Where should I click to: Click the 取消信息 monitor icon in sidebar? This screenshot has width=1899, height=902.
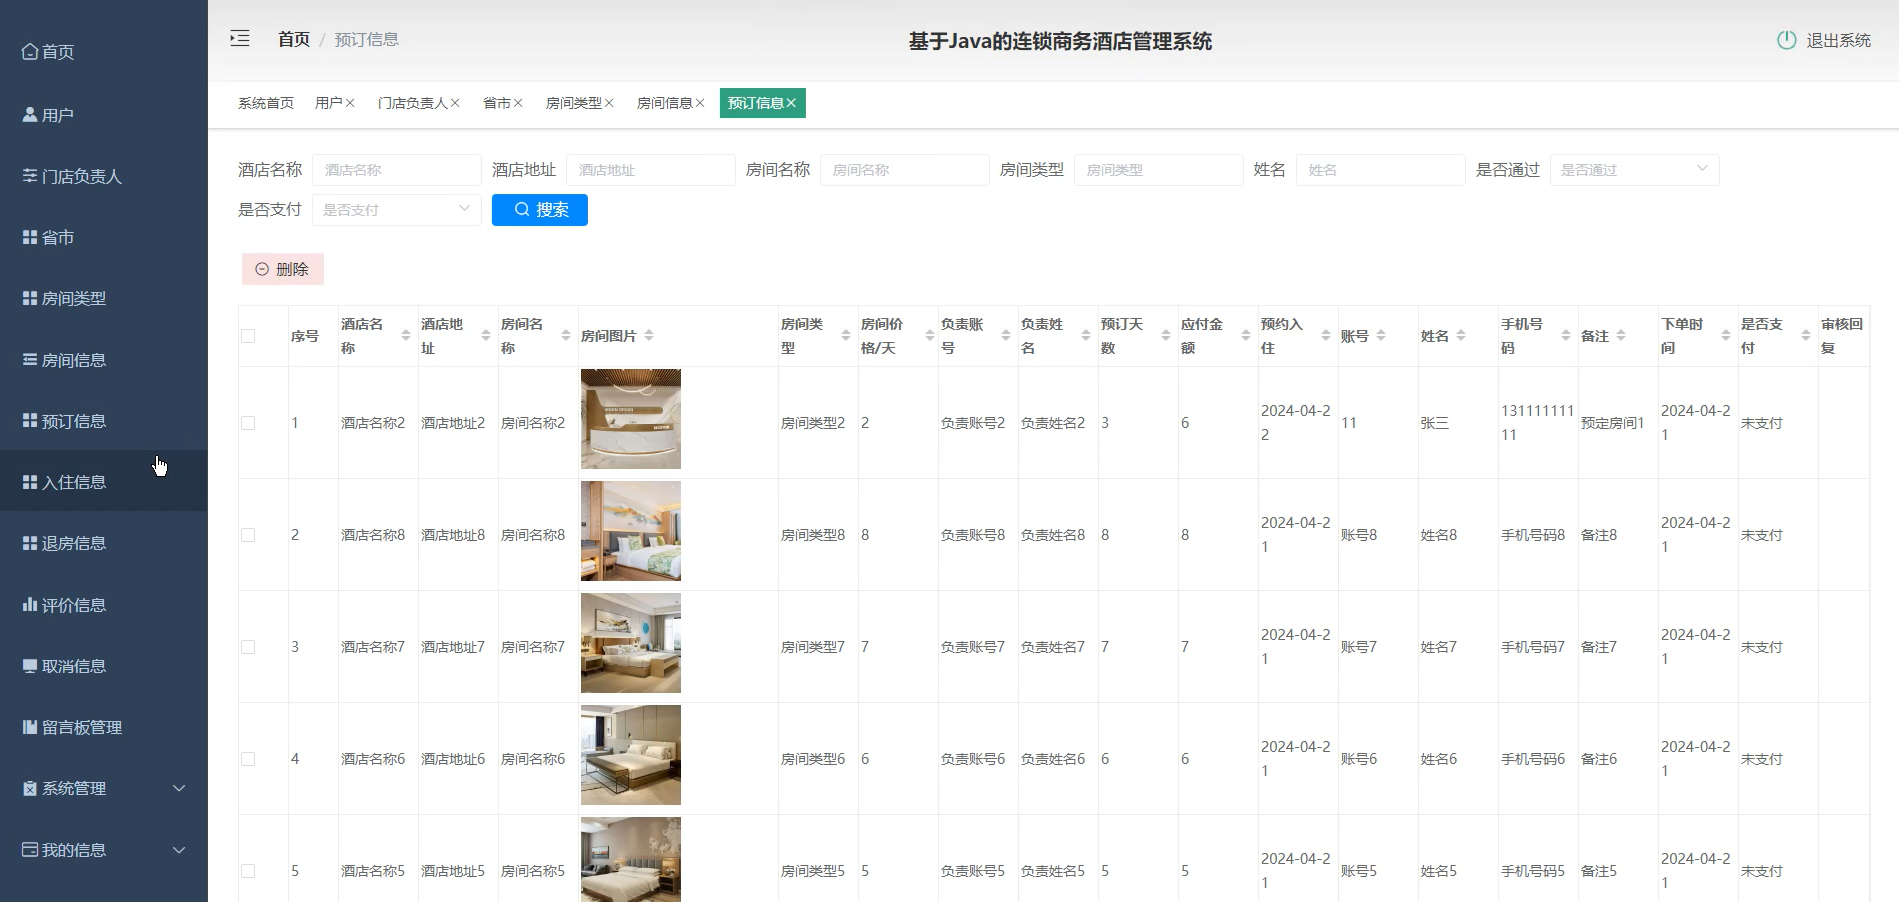click(x=30, y=666)
